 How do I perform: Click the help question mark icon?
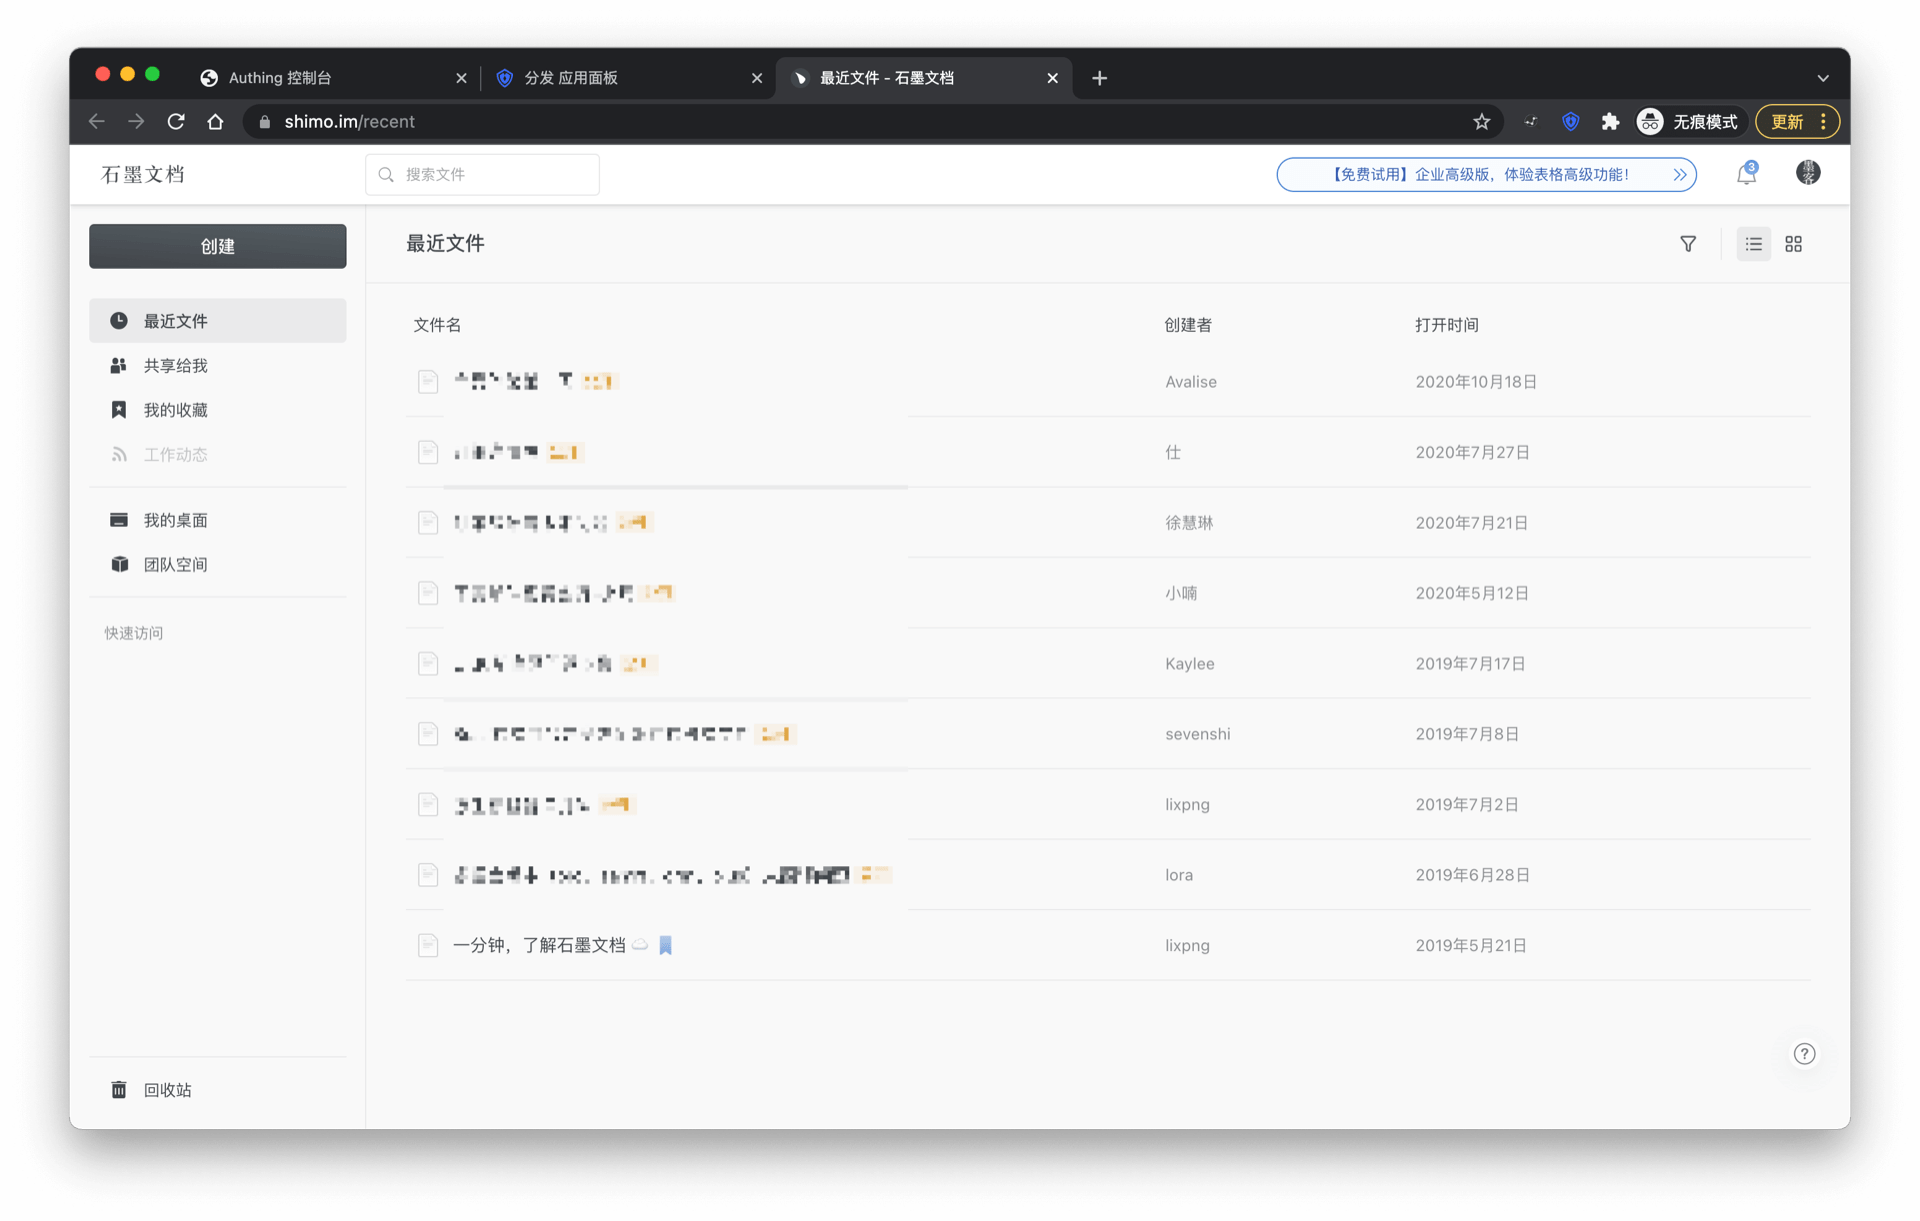(1804, 1054)
